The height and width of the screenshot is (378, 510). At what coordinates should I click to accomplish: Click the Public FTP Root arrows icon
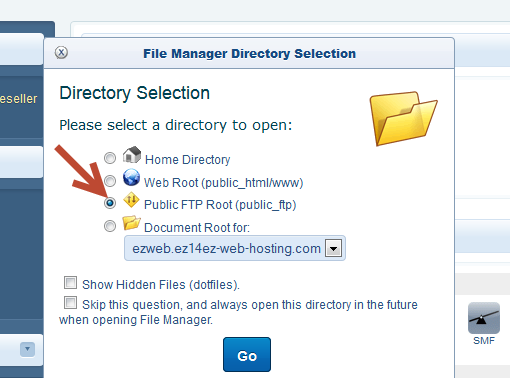click(131, 200)
